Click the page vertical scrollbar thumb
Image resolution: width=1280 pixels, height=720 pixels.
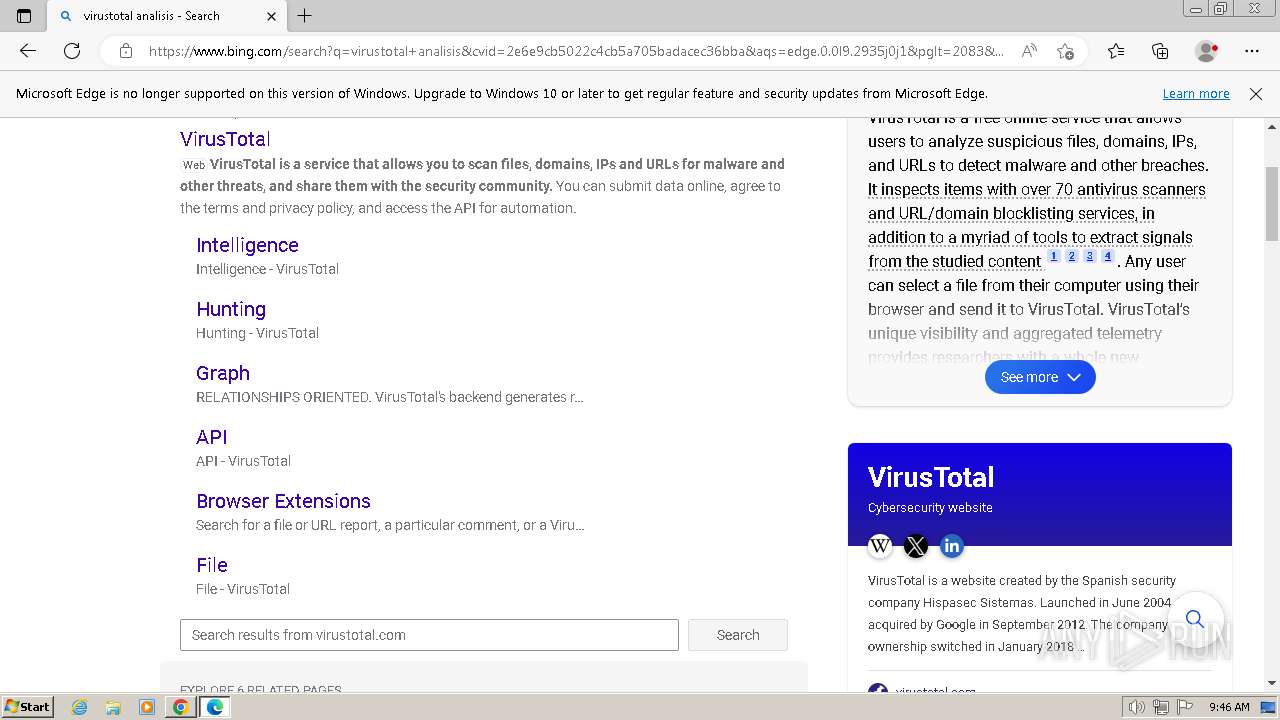(1272, 204)
